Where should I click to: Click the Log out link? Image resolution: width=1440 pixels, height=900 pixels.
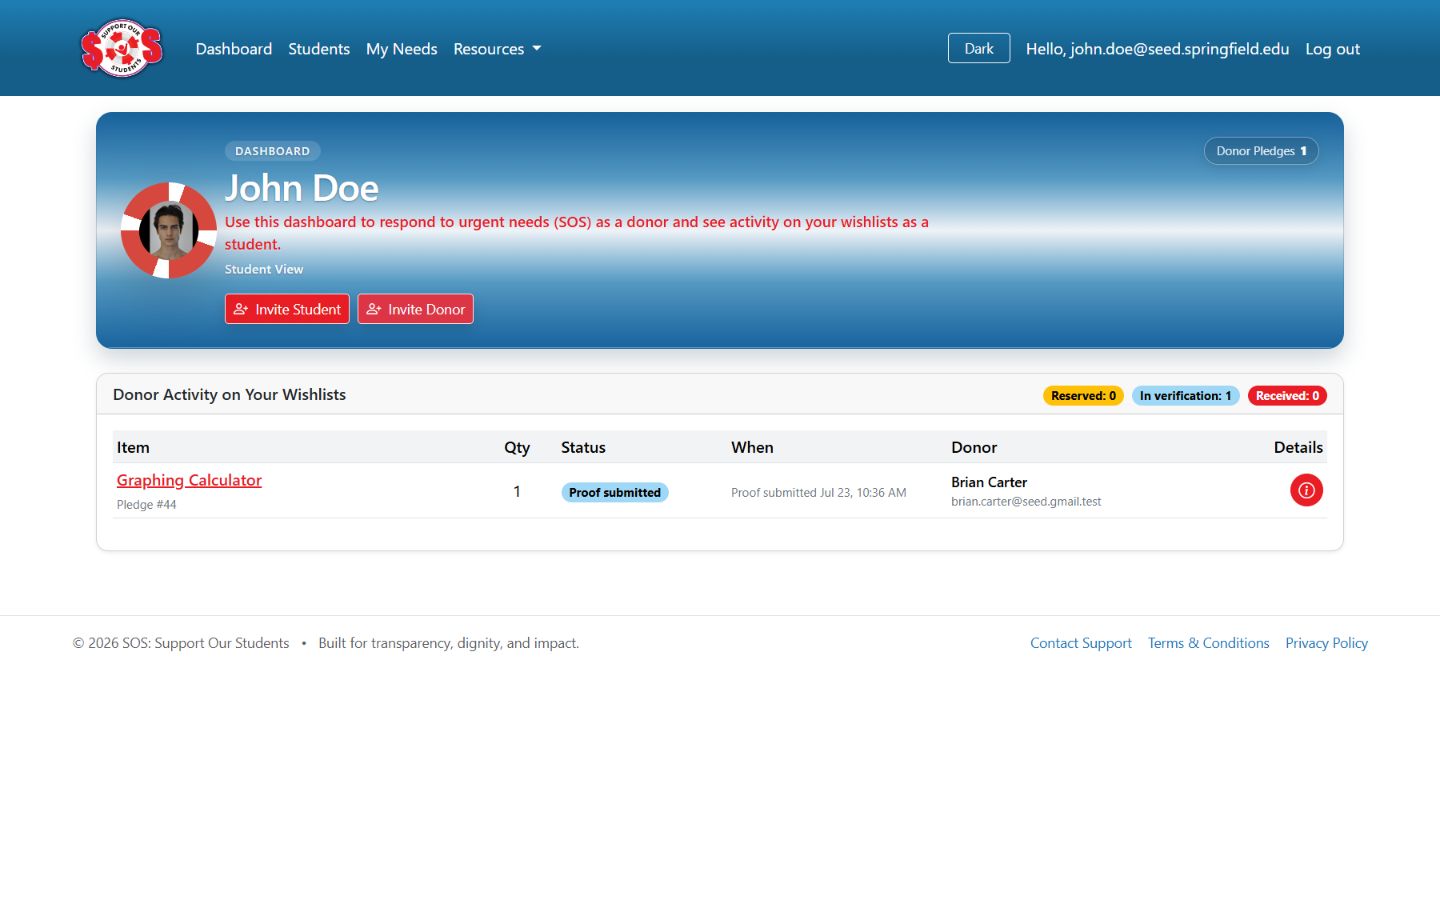1332,49
